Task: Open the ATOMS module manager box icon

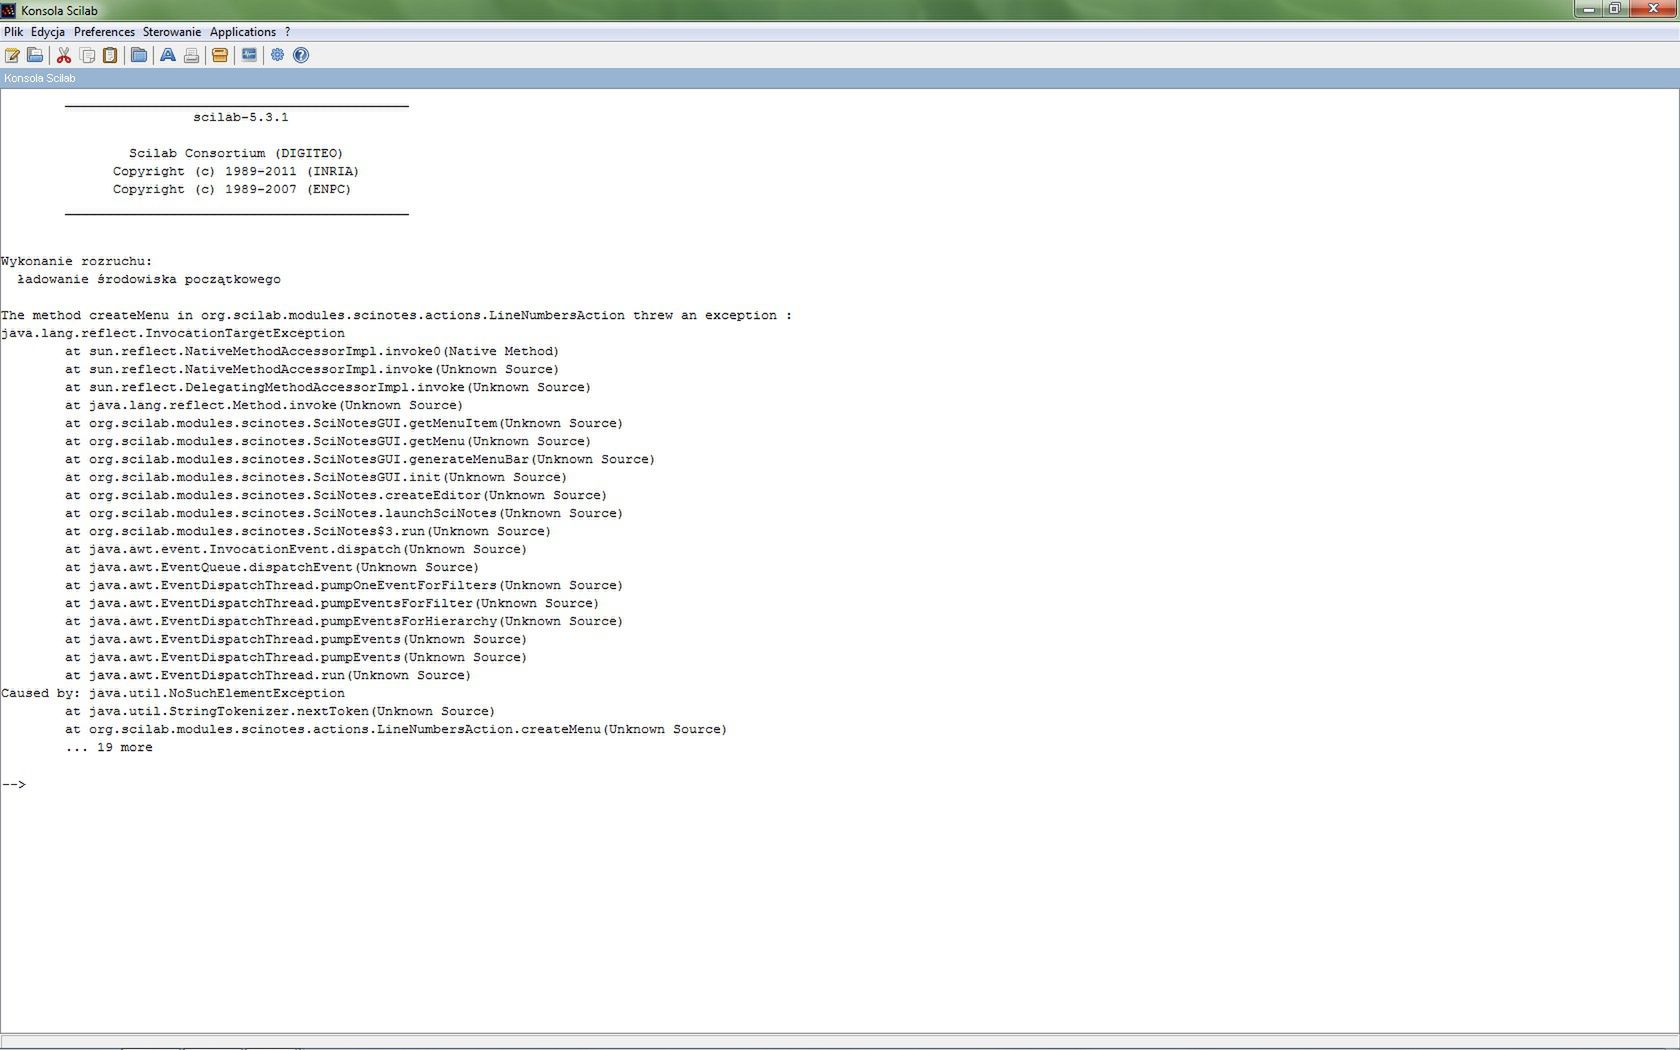Action: click(x=220, y=55)
